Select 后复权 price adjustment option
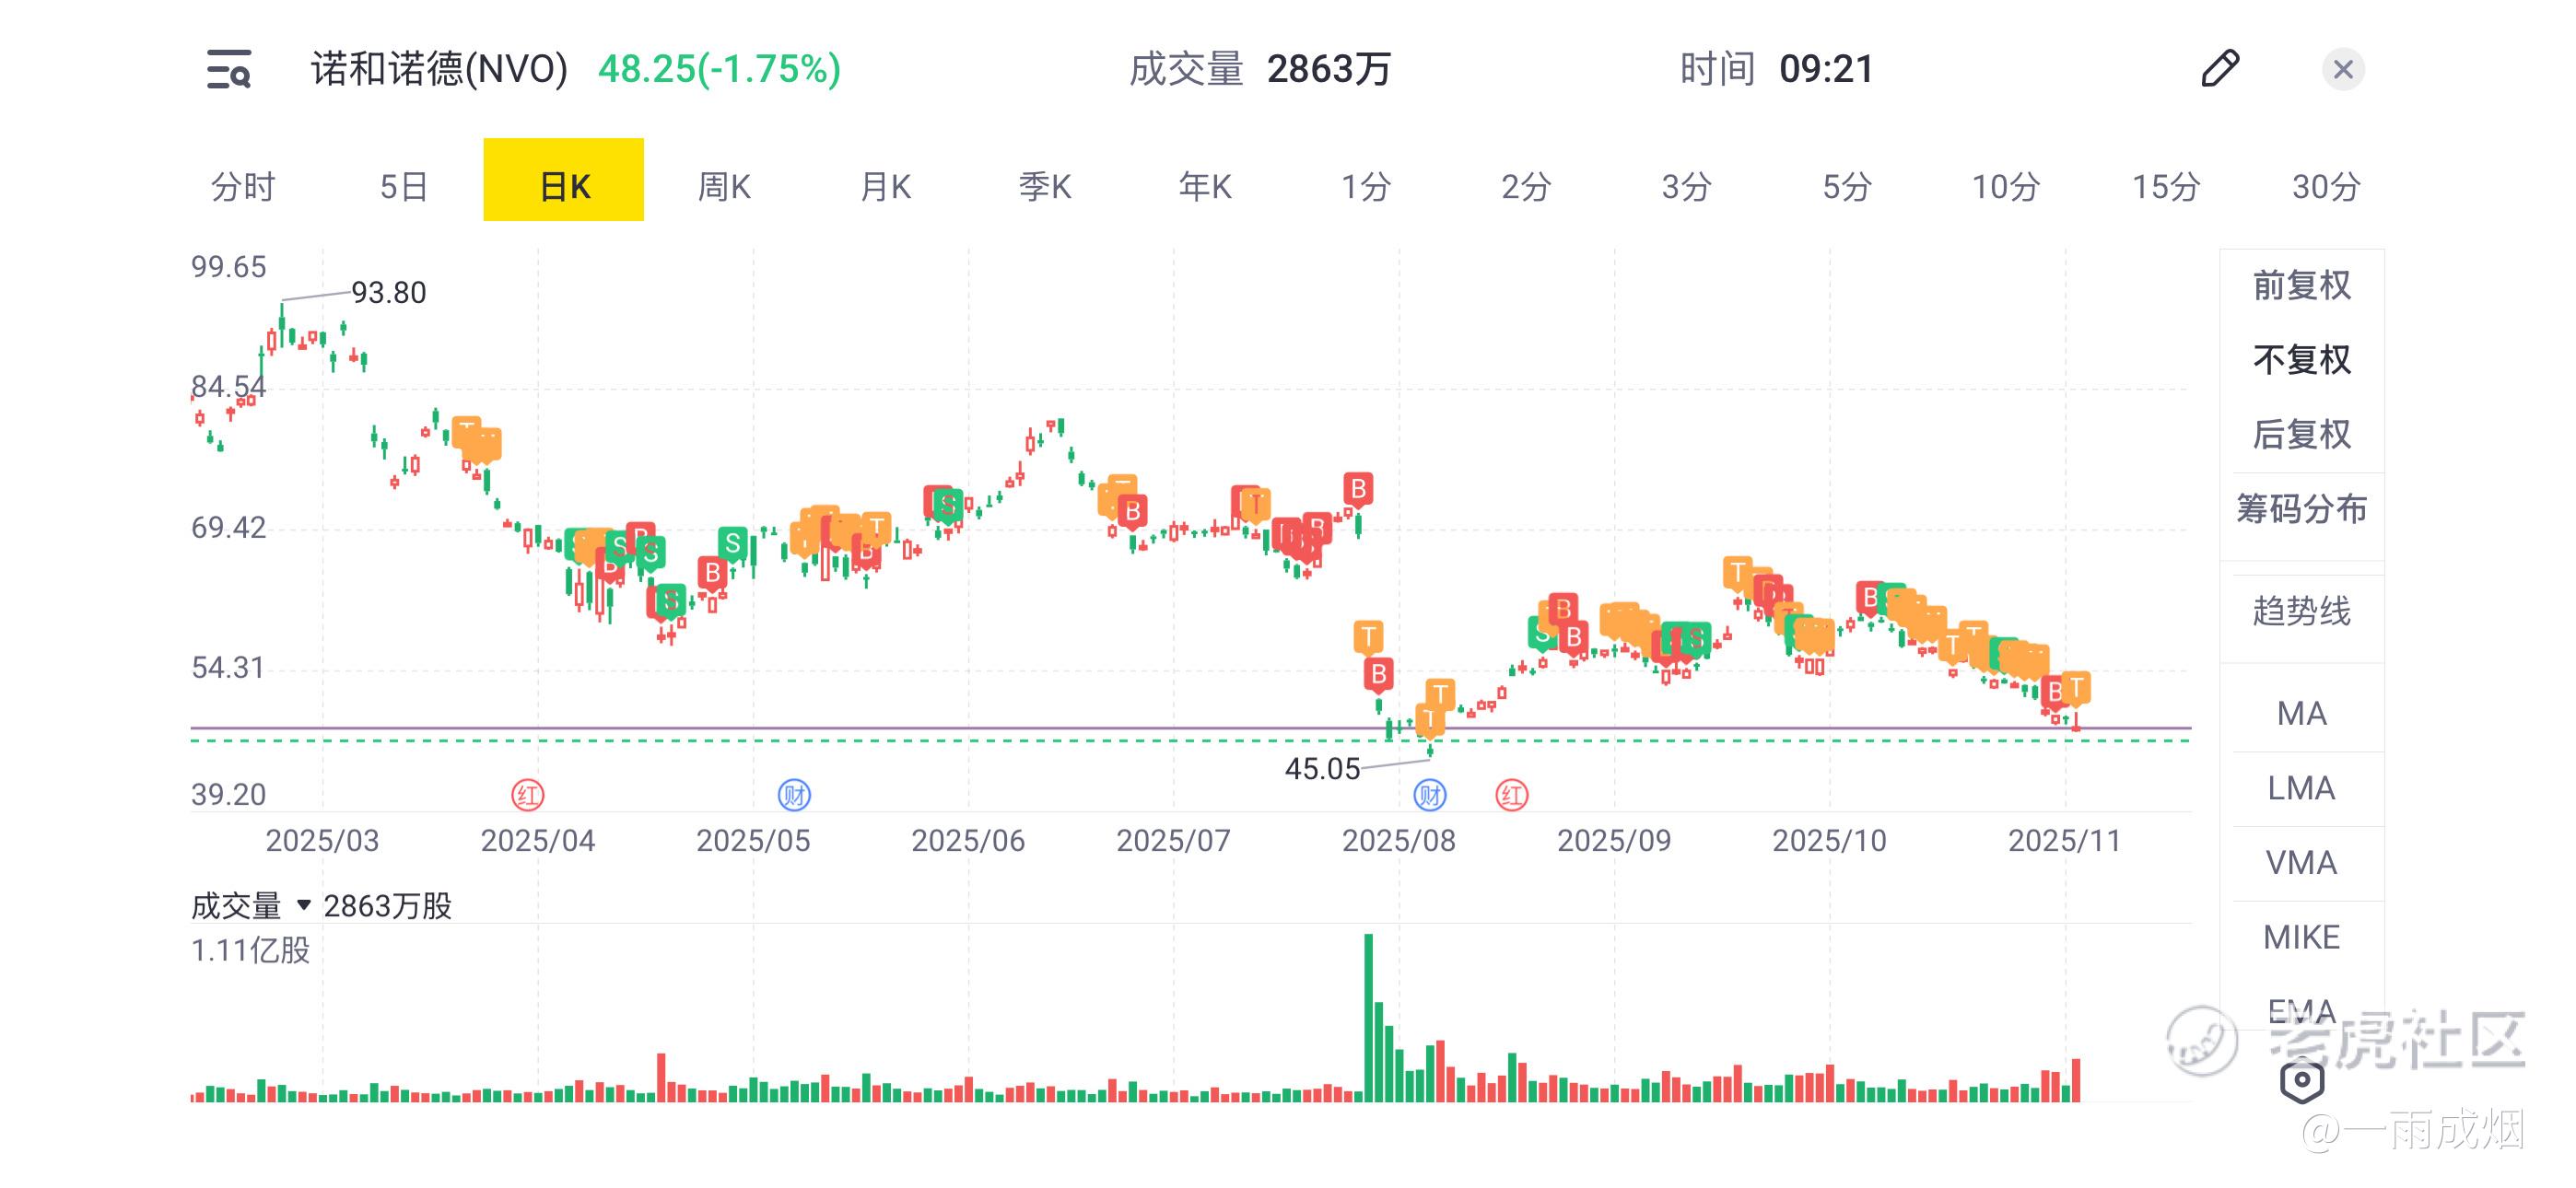Image resolution: width=2576 pixels, height=1188 pixels. click(2301, 435)
